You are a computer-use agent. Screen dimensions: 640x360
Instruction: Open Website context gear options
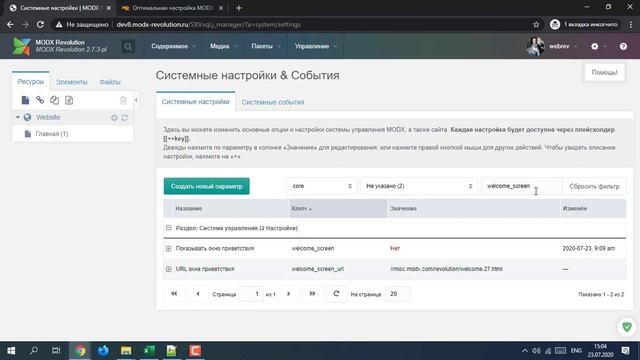click(x=114, y=118)
